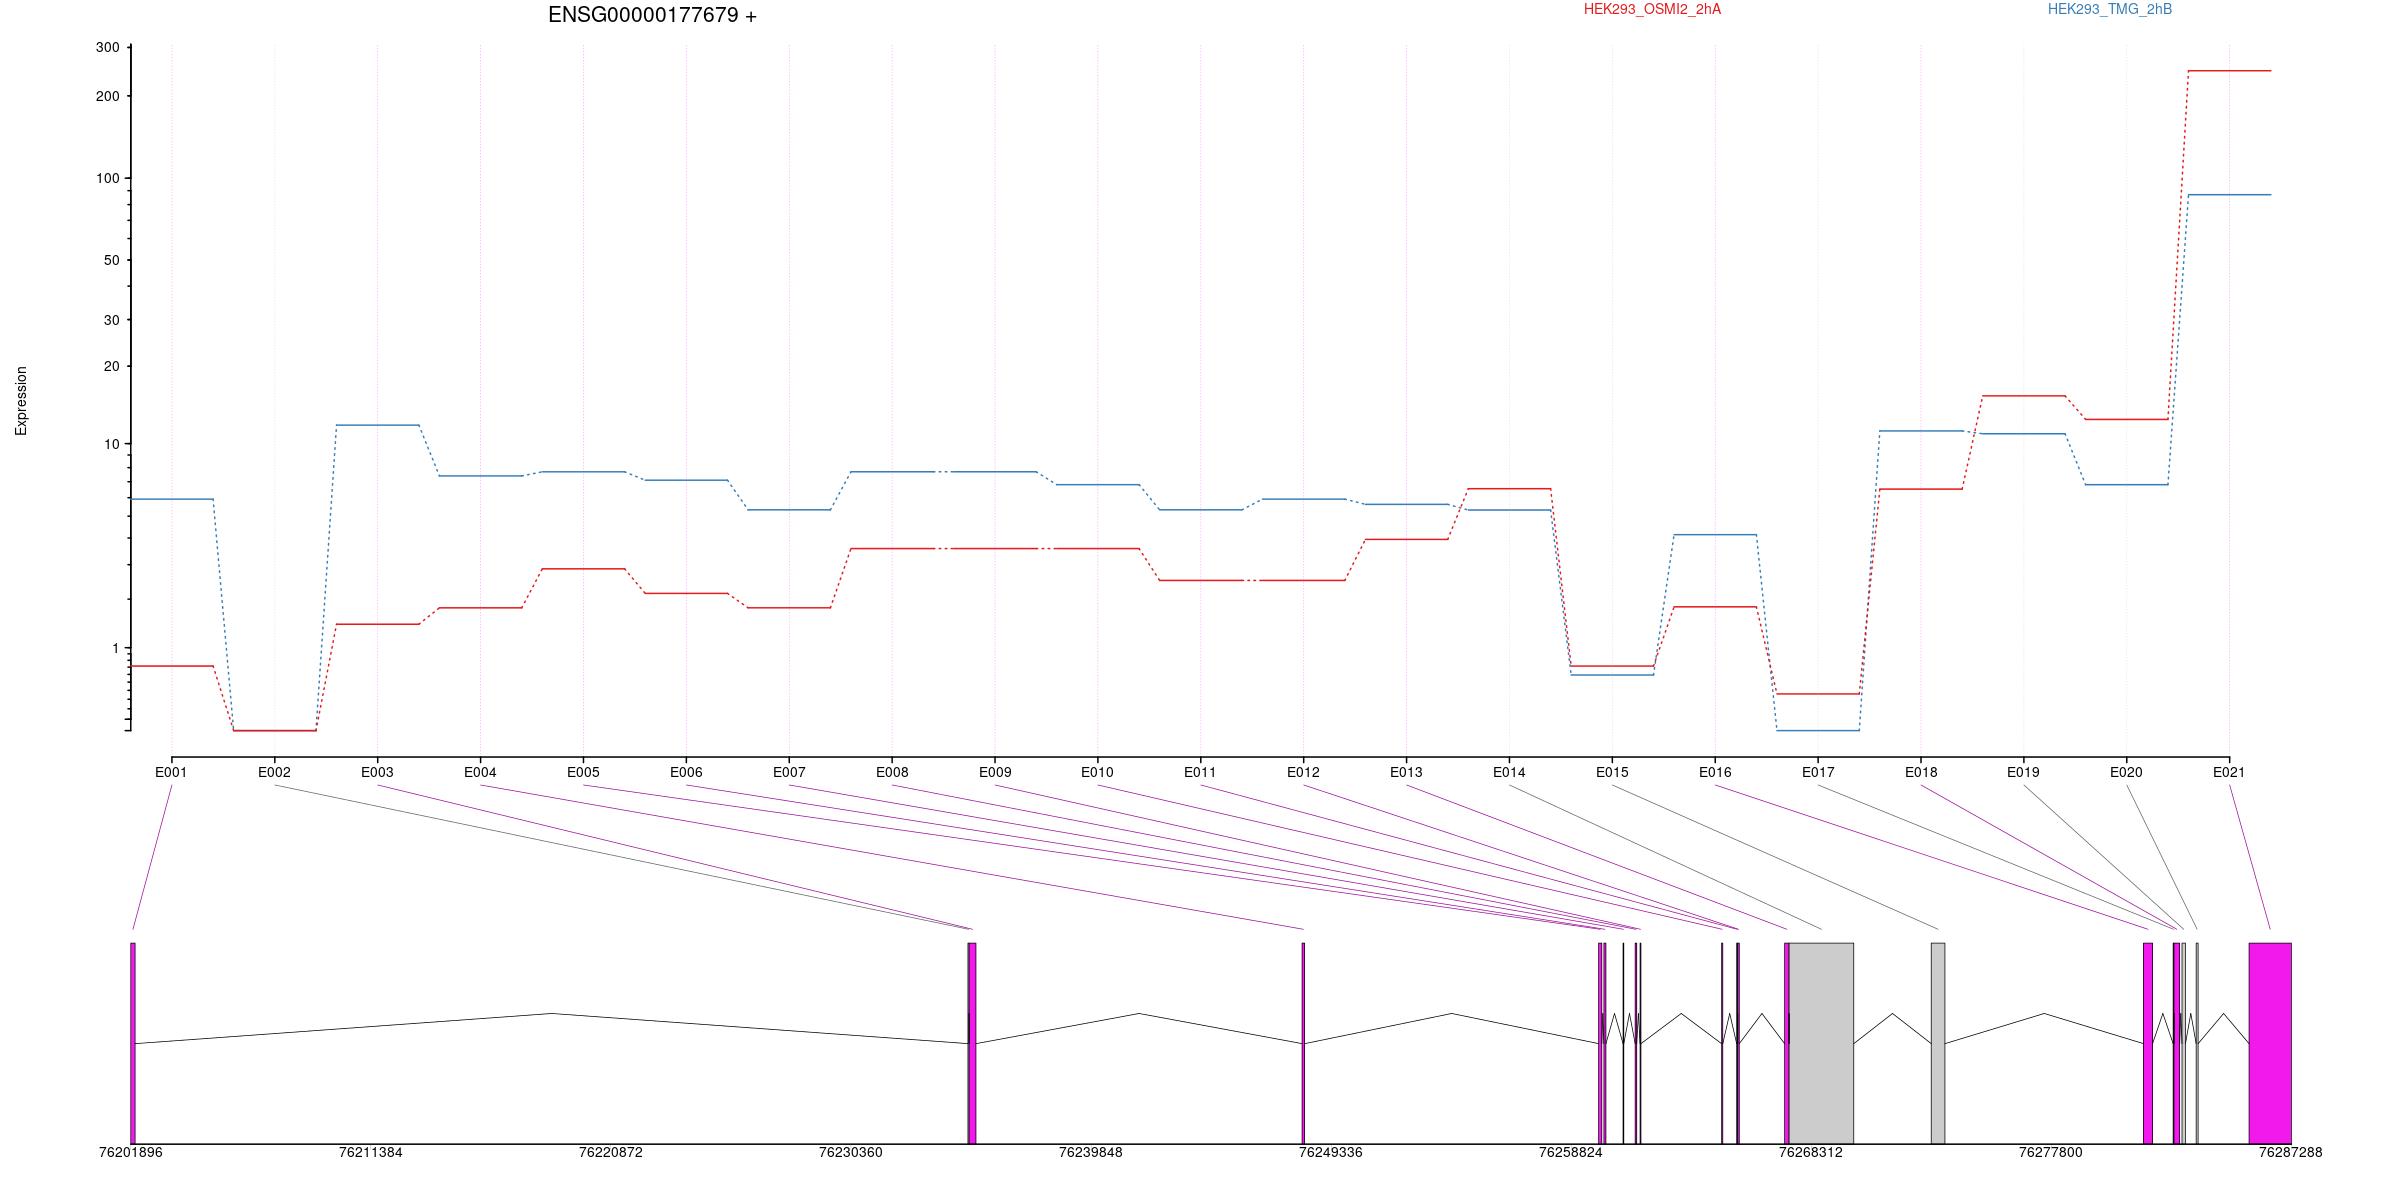
Task: Select the HEK293_OSMI2_2hA legend label
Action: pos(1652,9)
